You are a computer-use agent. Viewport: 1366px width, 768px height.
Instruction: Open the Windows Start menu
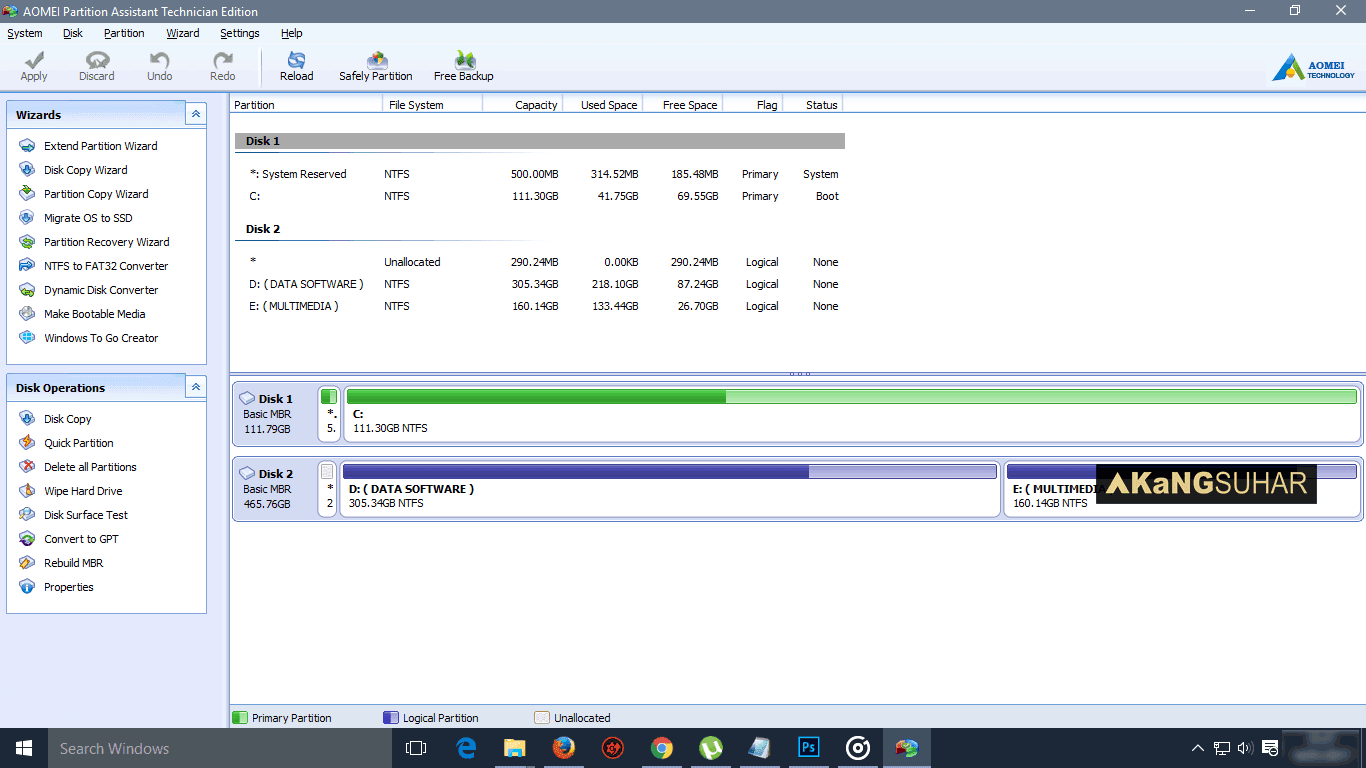tap(24, 748)
